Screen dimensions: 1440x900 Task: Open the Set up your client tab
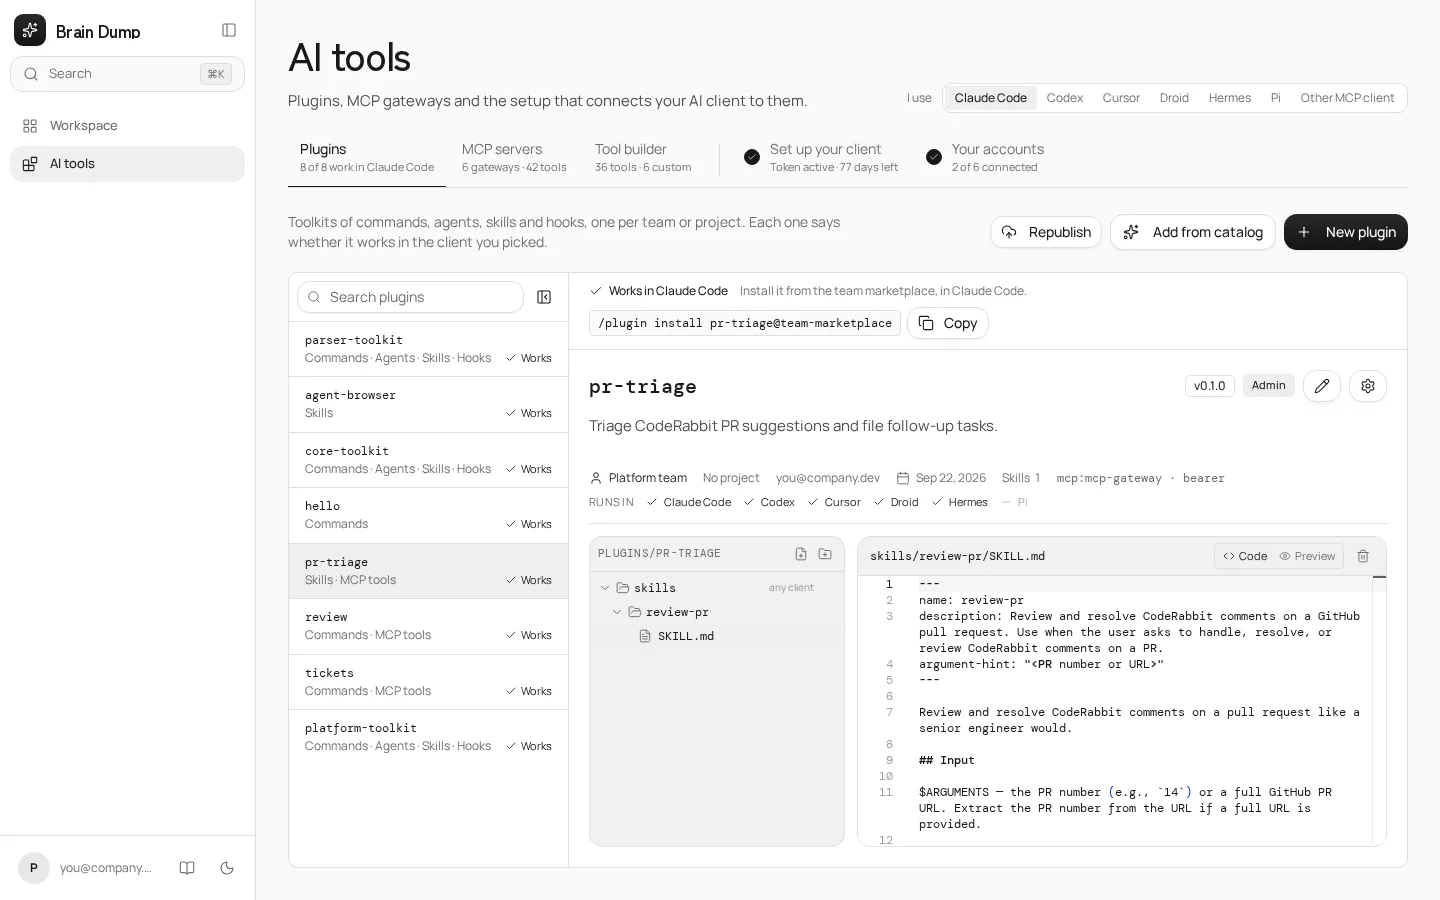(821, 158)
